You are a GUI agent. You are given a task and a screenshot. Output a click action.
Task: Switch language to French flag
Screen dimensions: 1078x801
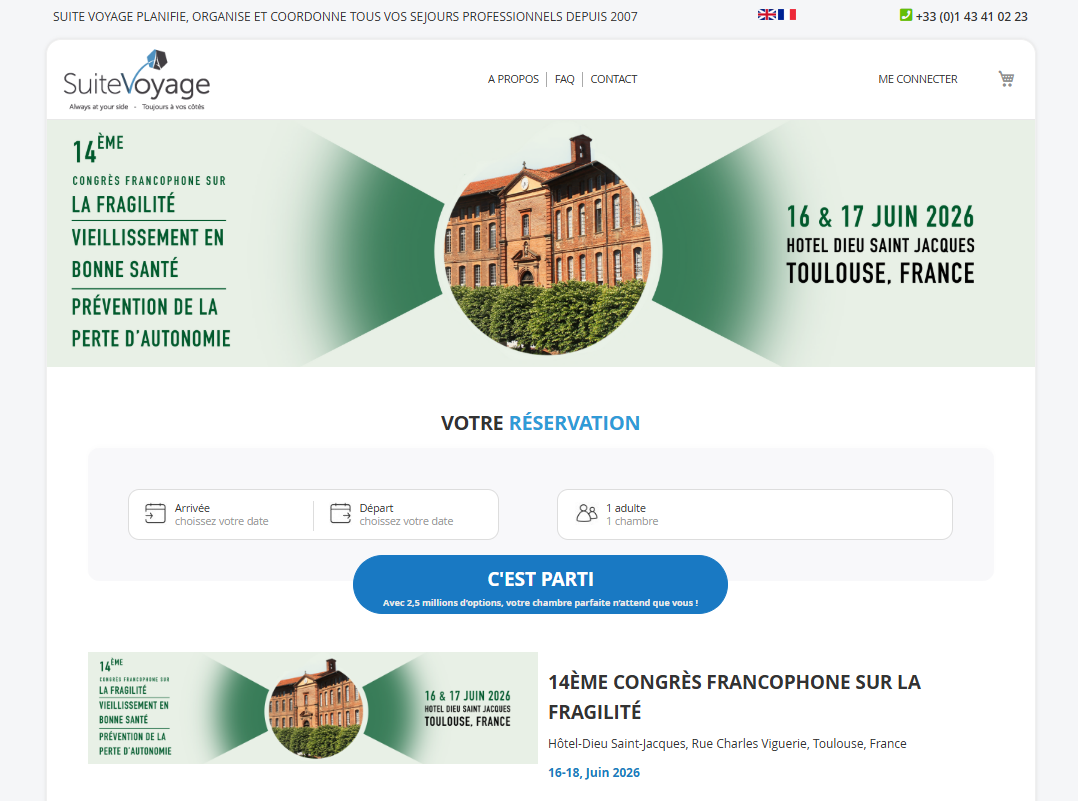tap(787, 15)
